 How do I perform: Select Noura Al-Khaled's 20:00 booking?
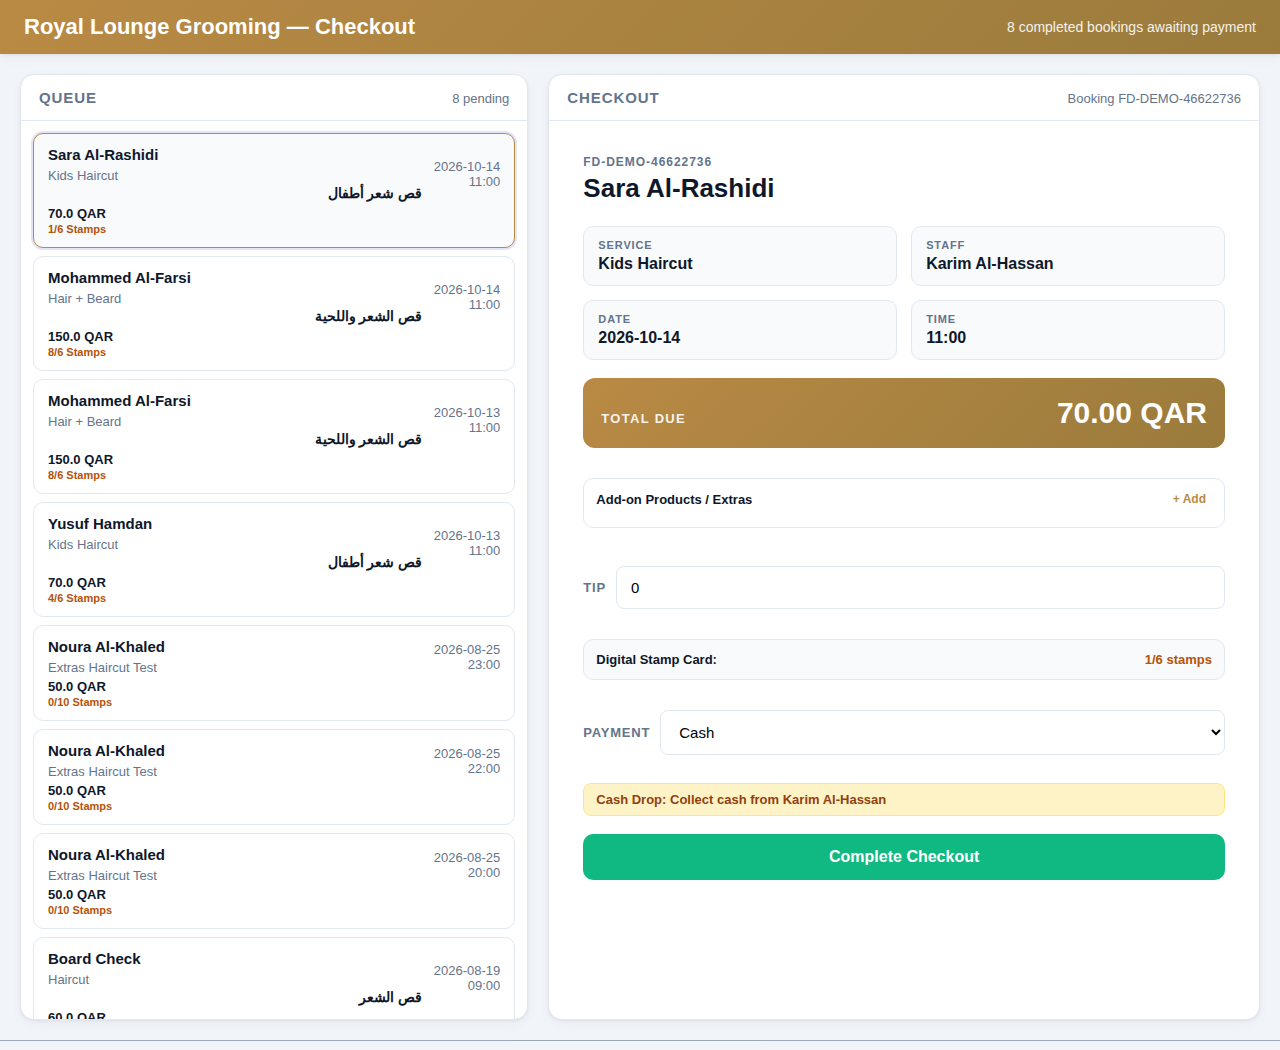(274, 881)
